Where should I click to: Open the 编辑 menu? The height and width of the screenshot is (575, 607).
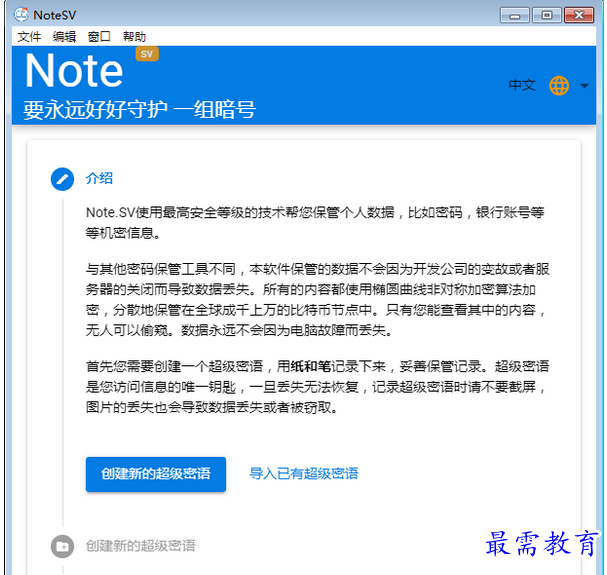(64, 37)
